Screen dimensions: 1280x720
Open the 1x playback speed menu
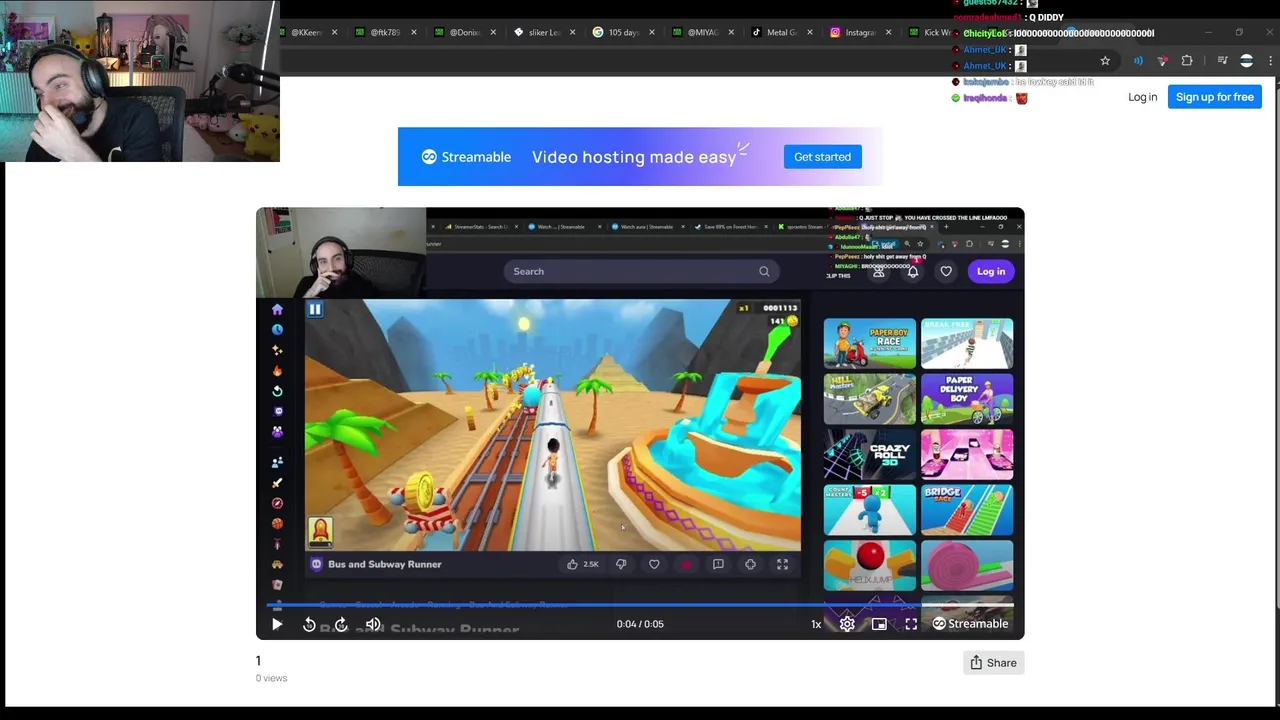tap(816, 624)
